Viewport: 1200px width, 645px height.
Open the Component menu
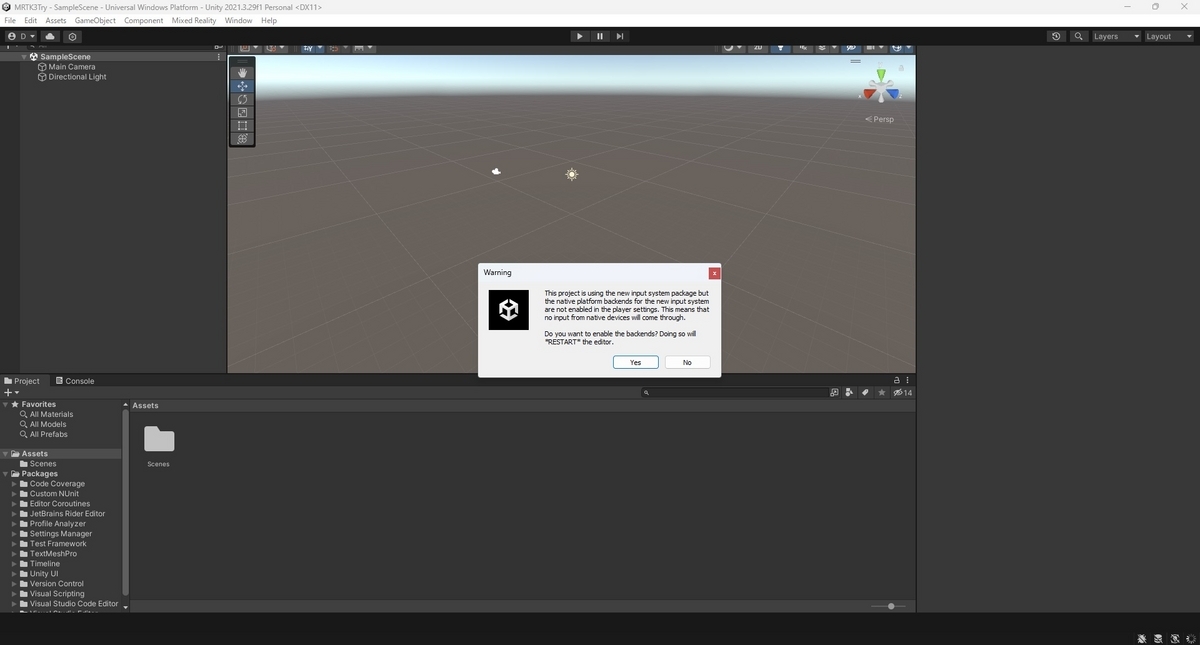tap(143, 20)
